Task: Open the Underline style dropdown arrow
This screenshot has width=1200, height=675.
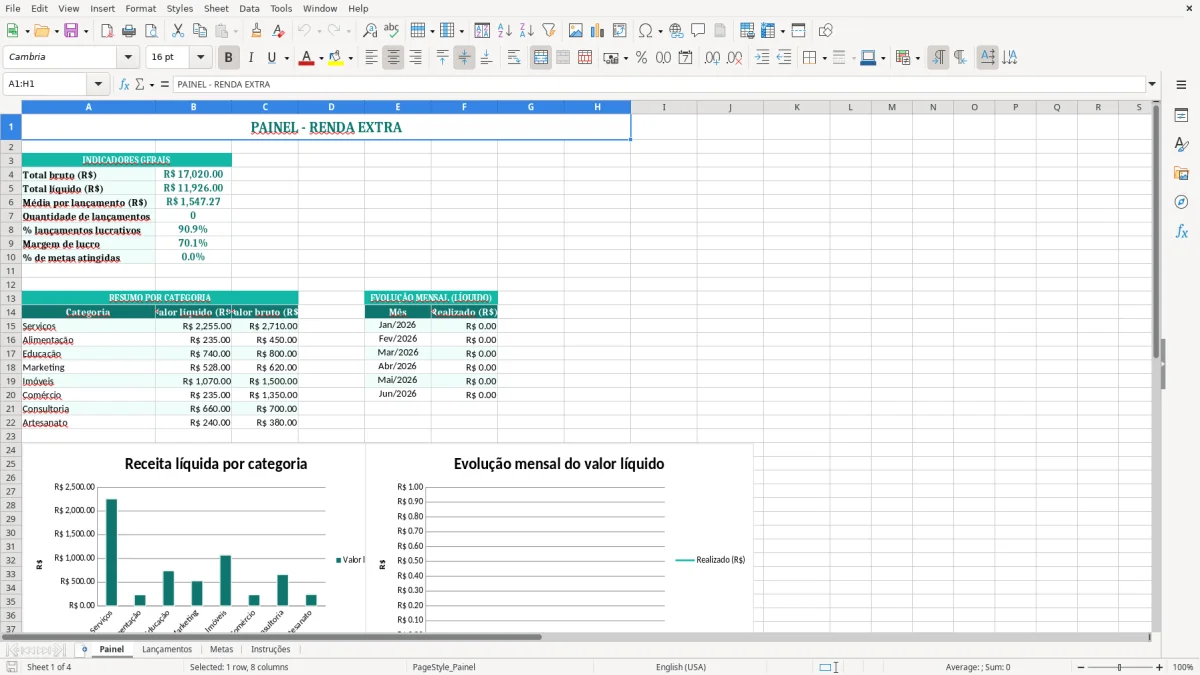Action: tap(286, 58)
